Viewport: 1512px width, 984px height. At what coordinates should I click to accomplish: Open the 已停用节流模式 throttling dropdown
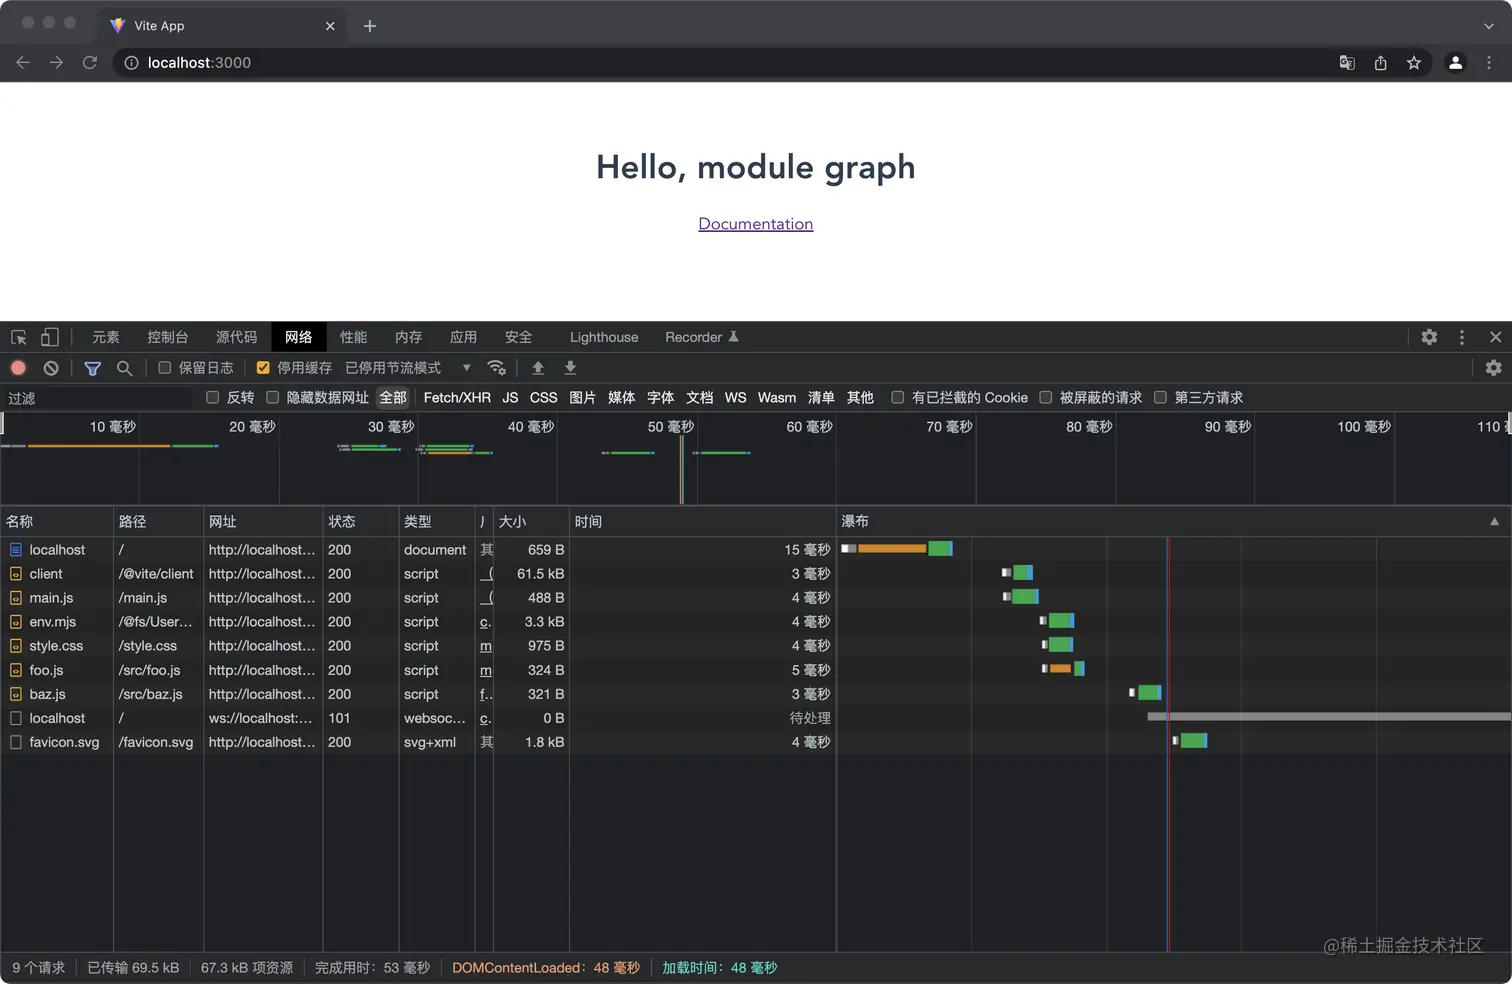coord(407,368)
